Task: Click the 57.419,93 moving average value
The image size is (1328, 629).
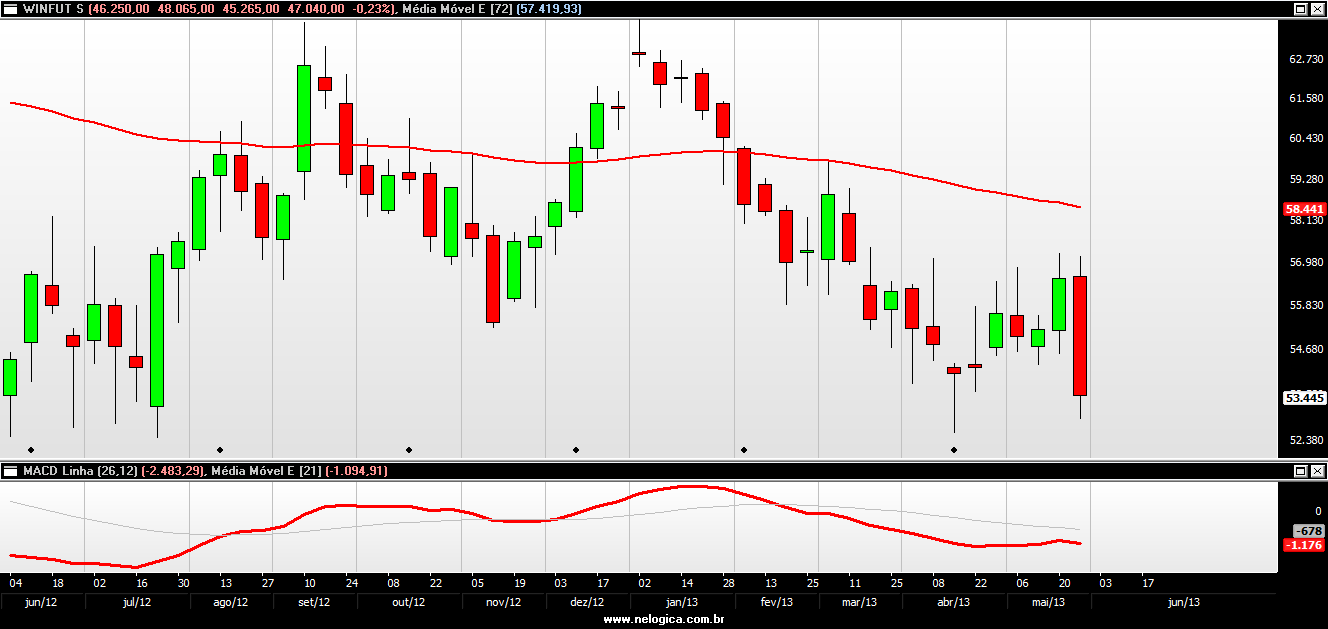Action: point(548,9)
